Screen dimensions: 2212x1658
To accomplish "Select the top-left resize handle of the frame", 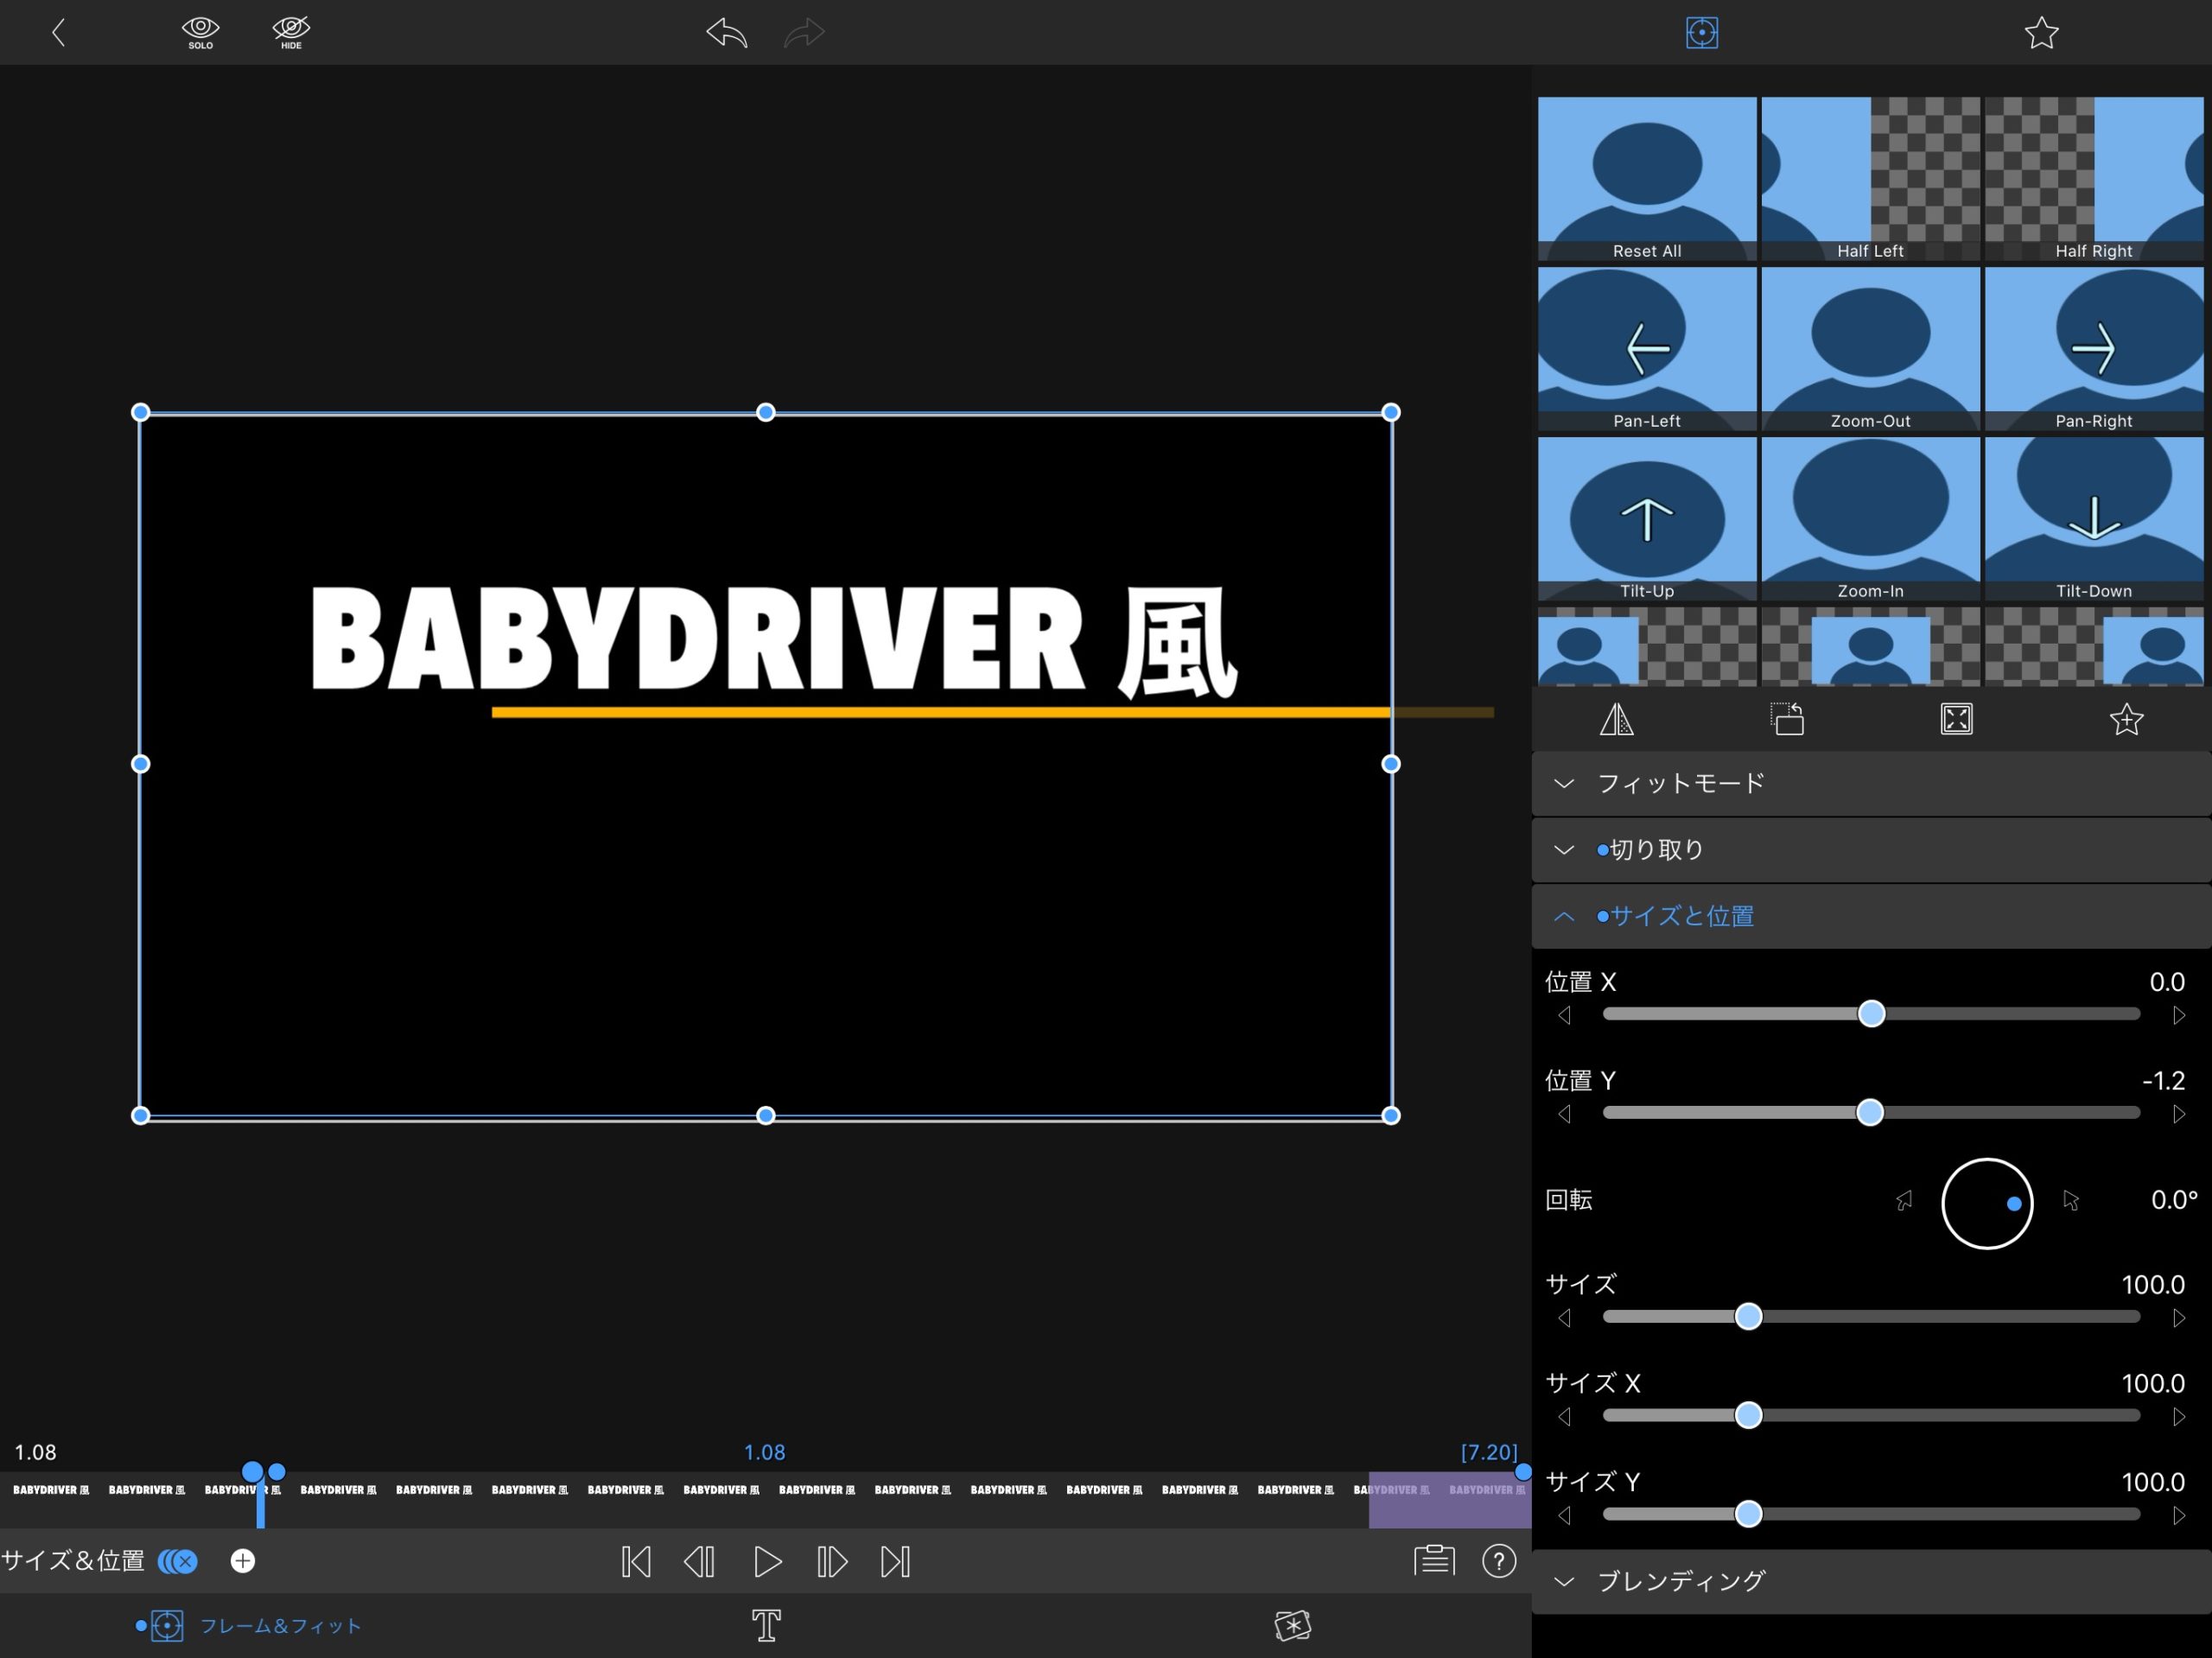I will coord(141,412).
